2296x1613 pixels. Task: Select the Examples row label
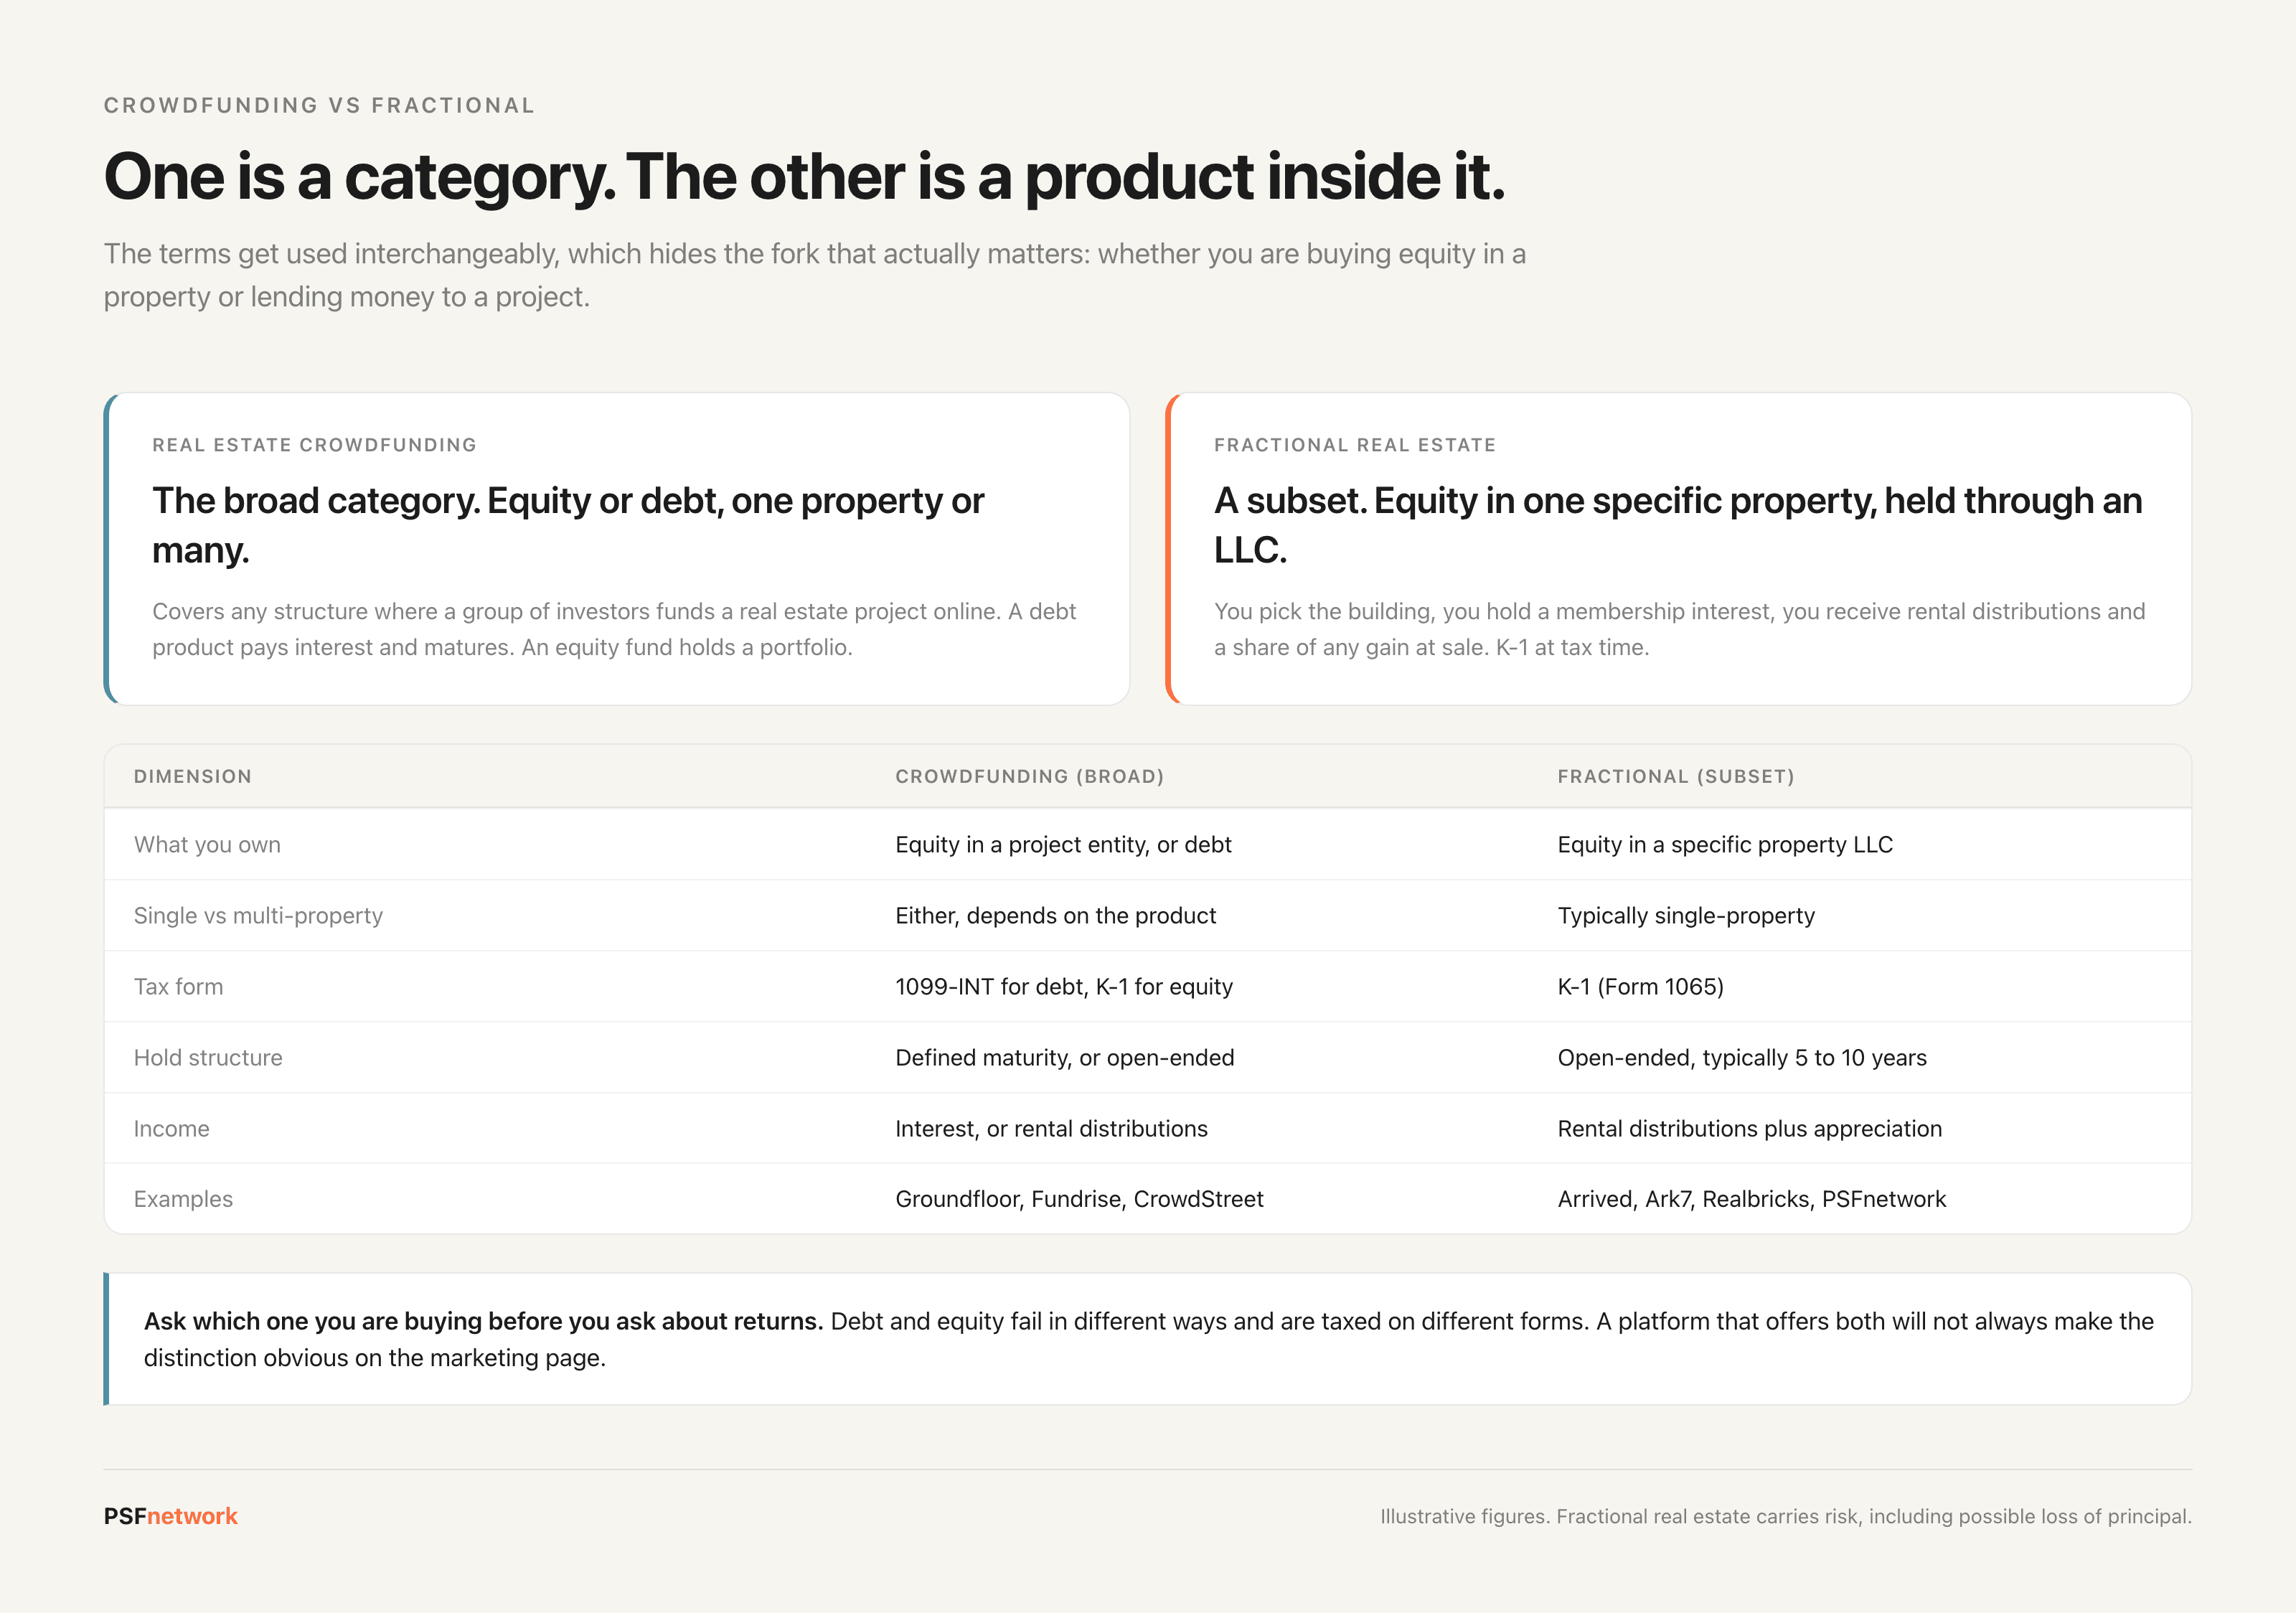(x=183, y=1199)
